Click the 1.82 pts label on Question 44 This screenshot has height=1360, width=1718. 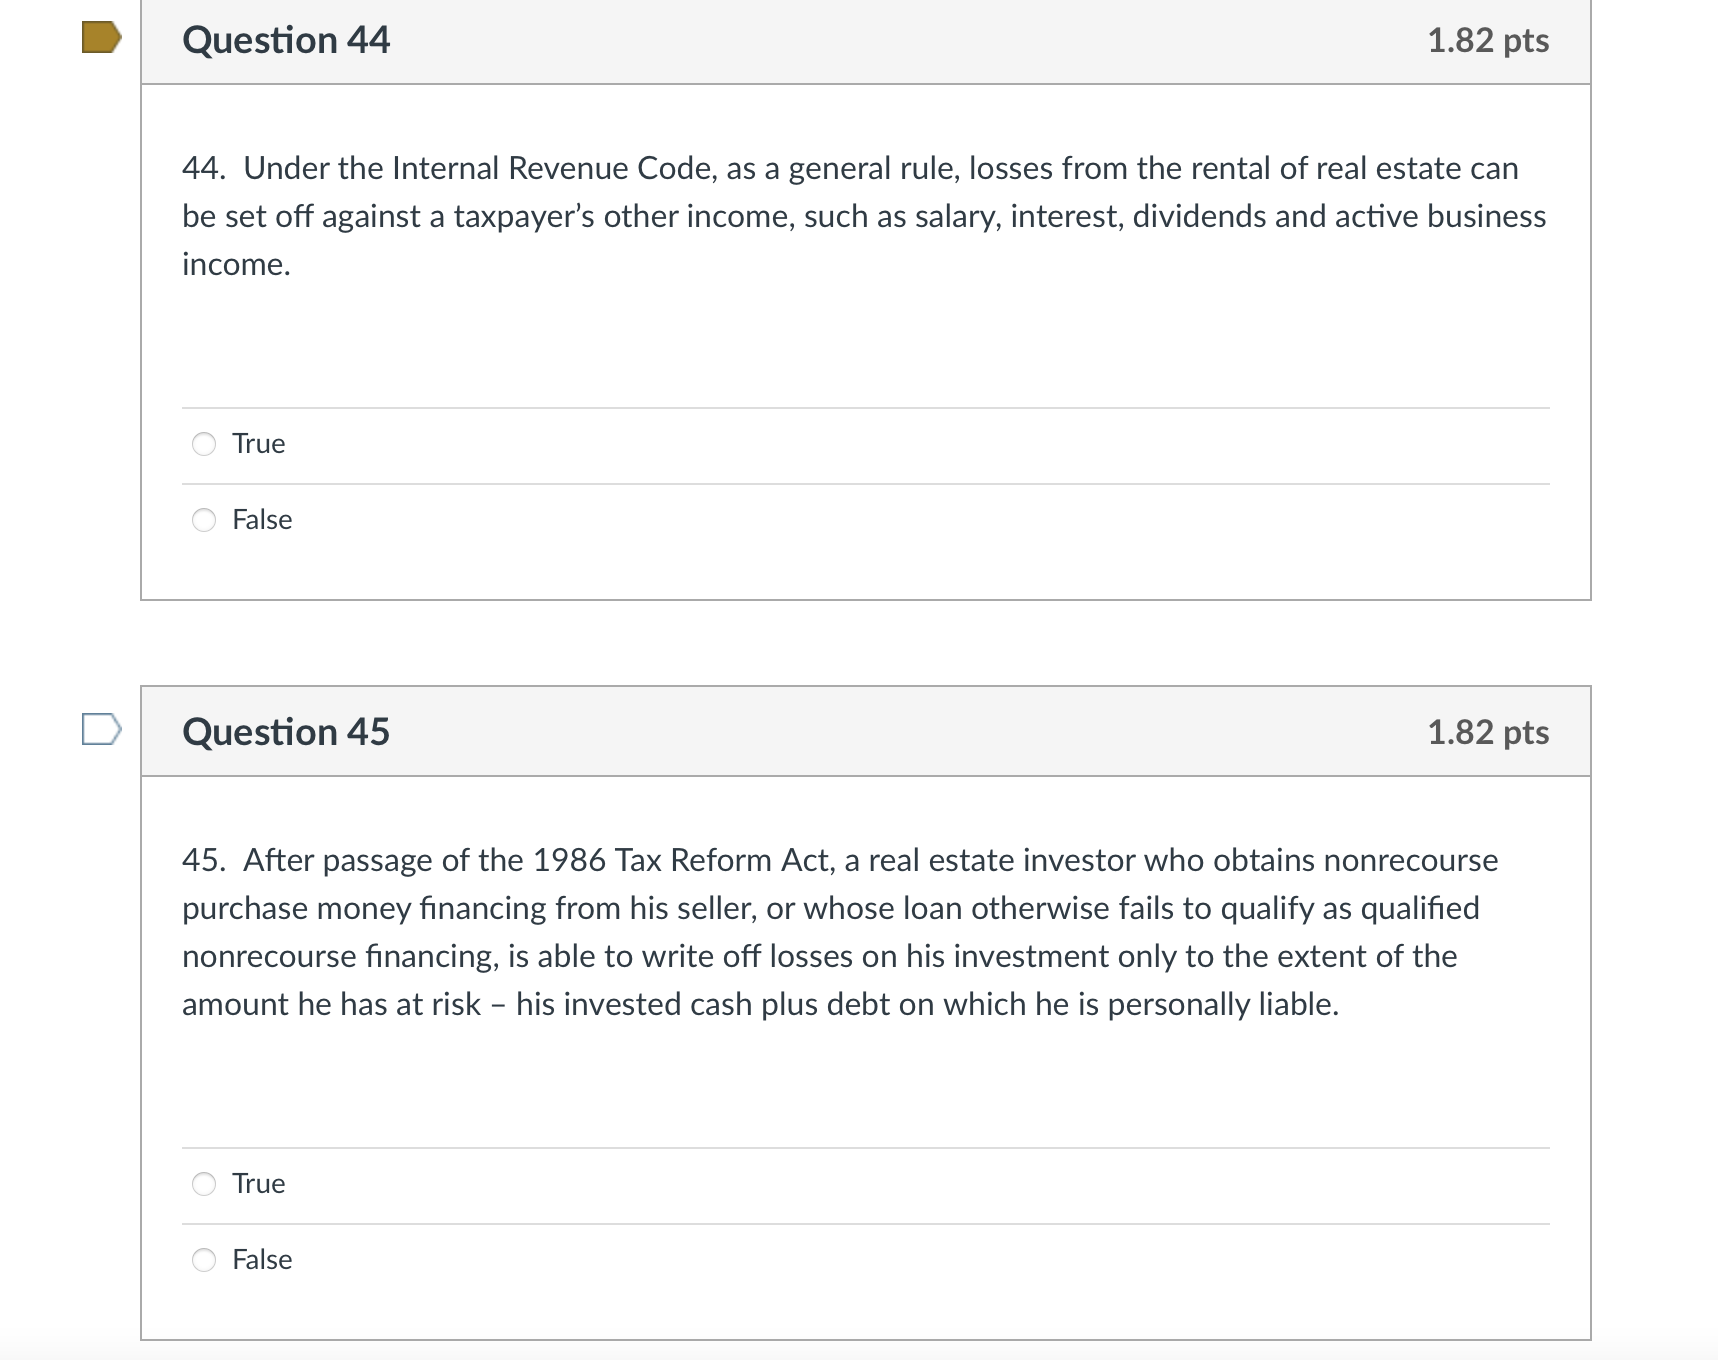pos(1489,40)
